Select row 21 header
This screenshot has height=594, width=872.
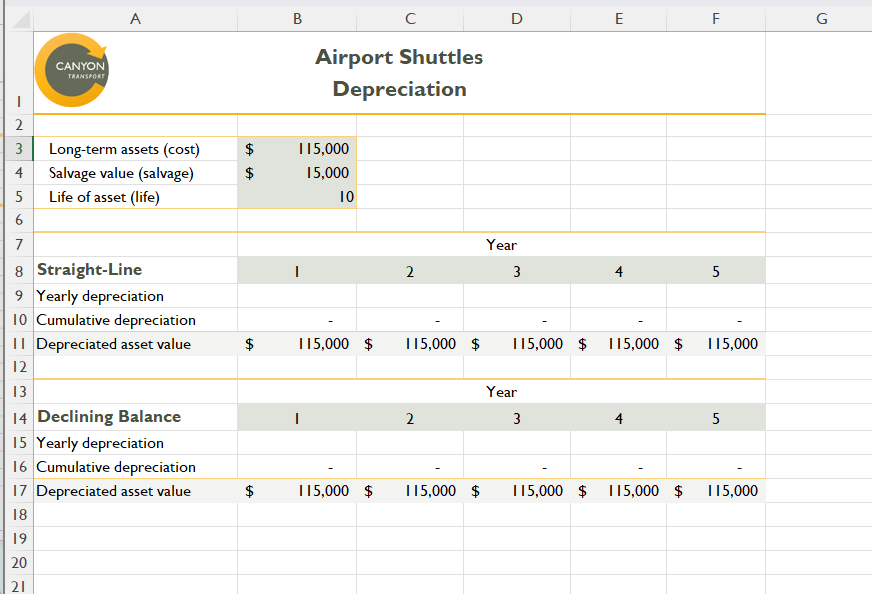(x=18, y=587)
